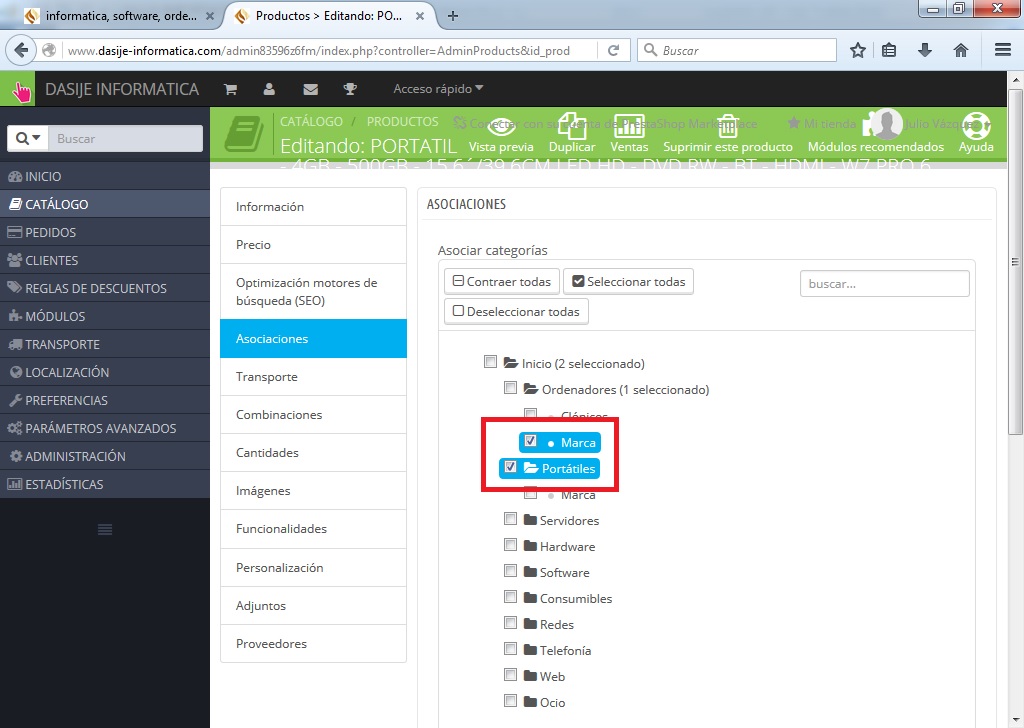Viewport: 1024px width, 728px height.
Task: Click the page vertical scrollbar thumb
Action: [1015, 261]
